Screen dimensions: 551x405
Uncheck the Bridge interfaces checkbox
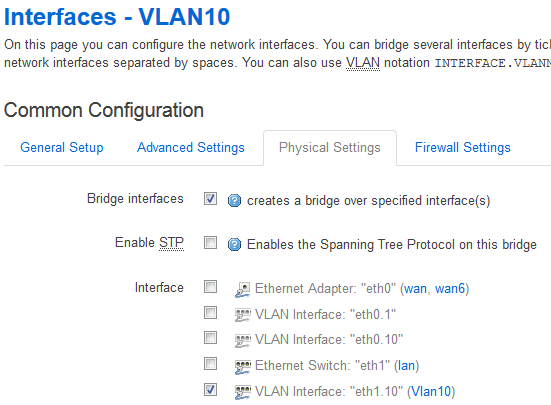(x=210, y=198)
